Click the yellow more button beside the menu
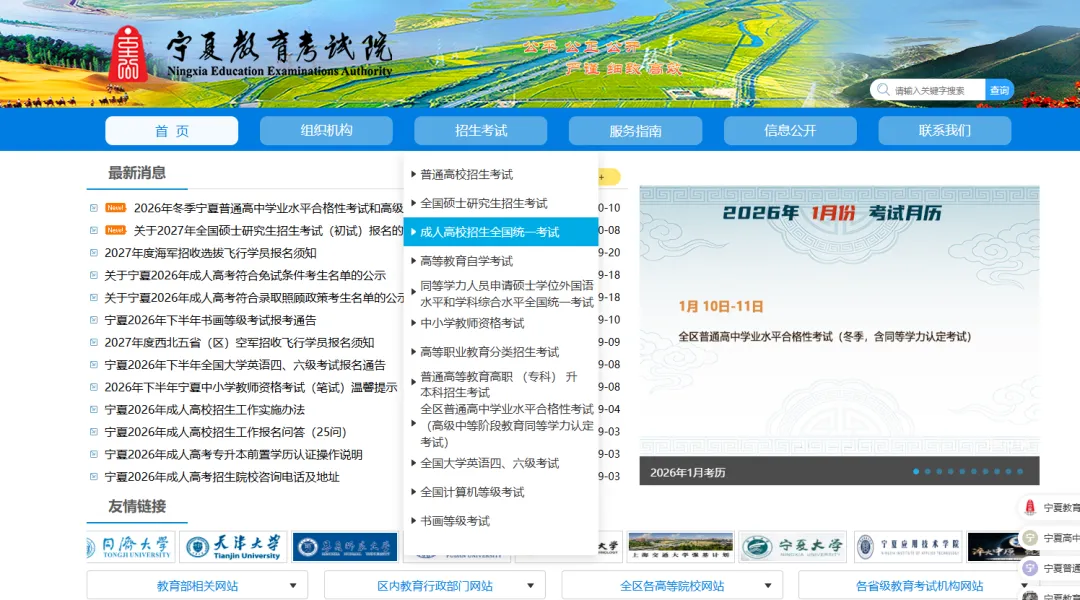This screenshot has width=1080, height=600. click(609, 177)
